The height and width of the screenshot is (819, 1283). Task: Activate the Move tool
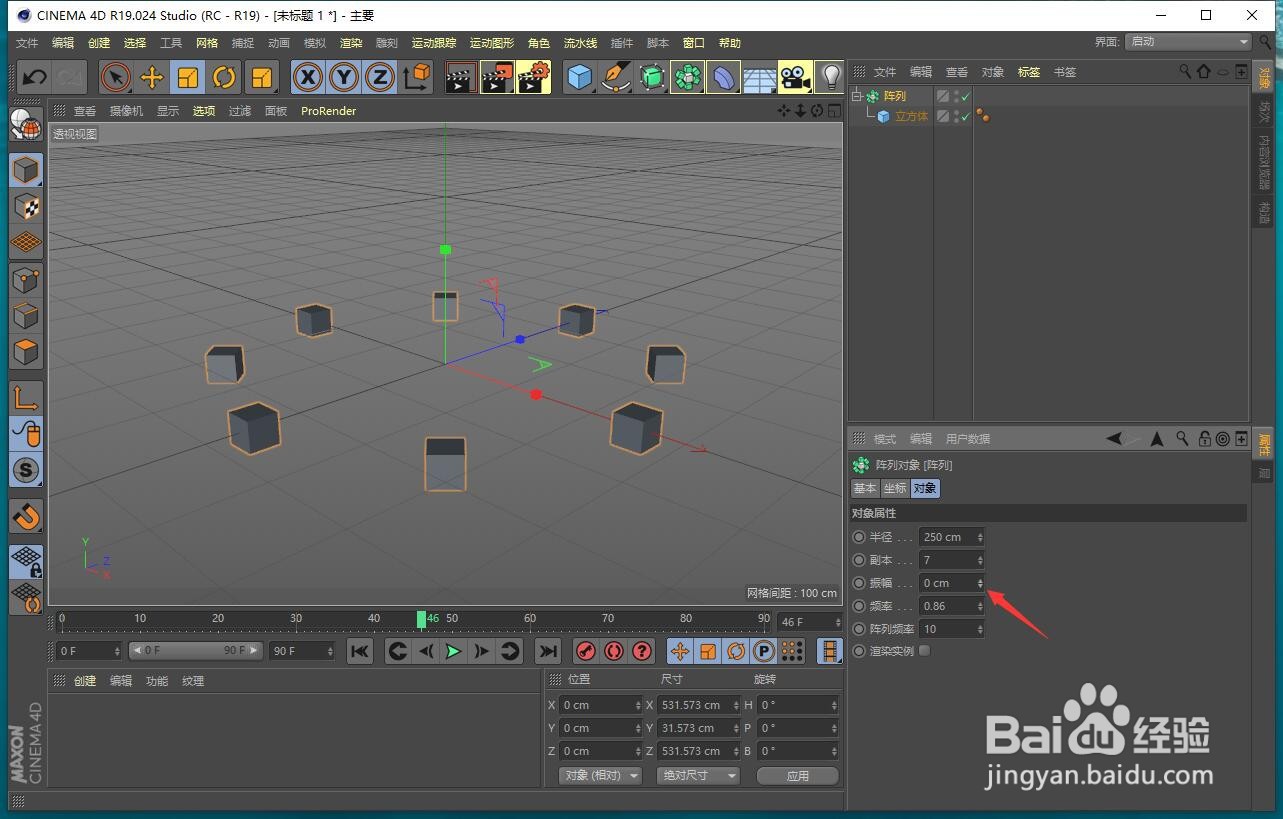(x=152, y=77)
